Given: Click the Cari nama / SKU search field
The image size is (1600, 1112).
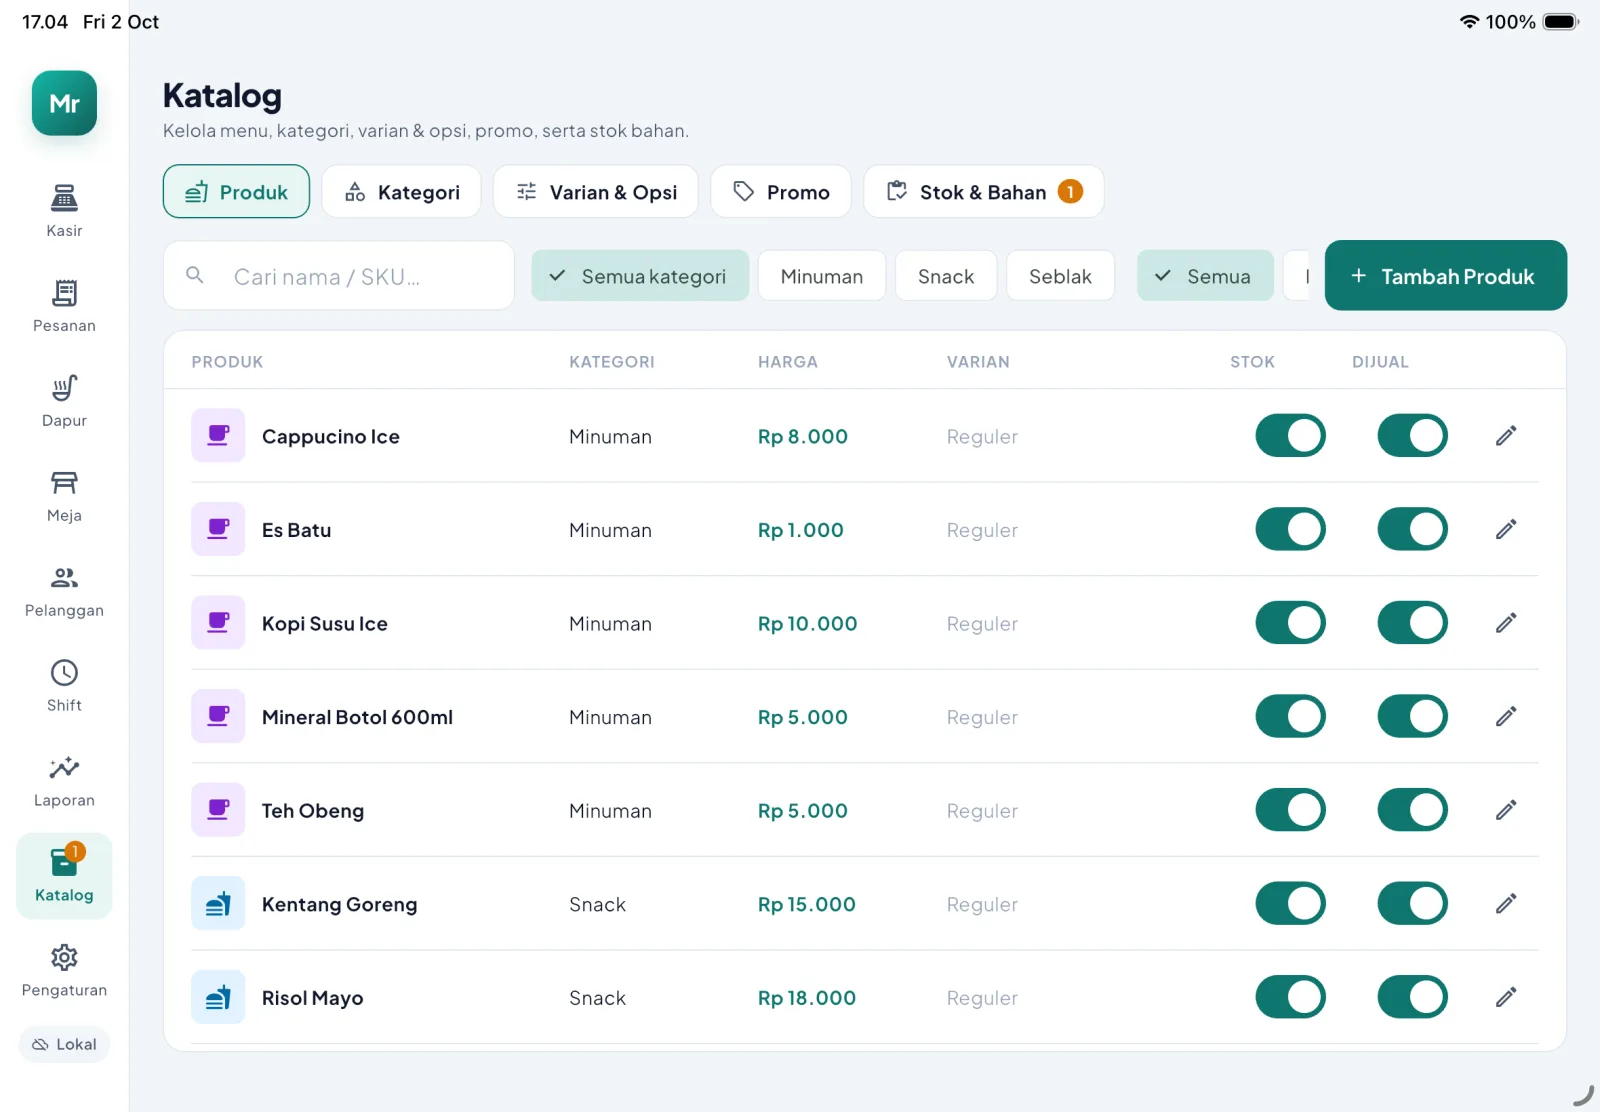Looking at the screenshot, I should (x=339, y=276).
